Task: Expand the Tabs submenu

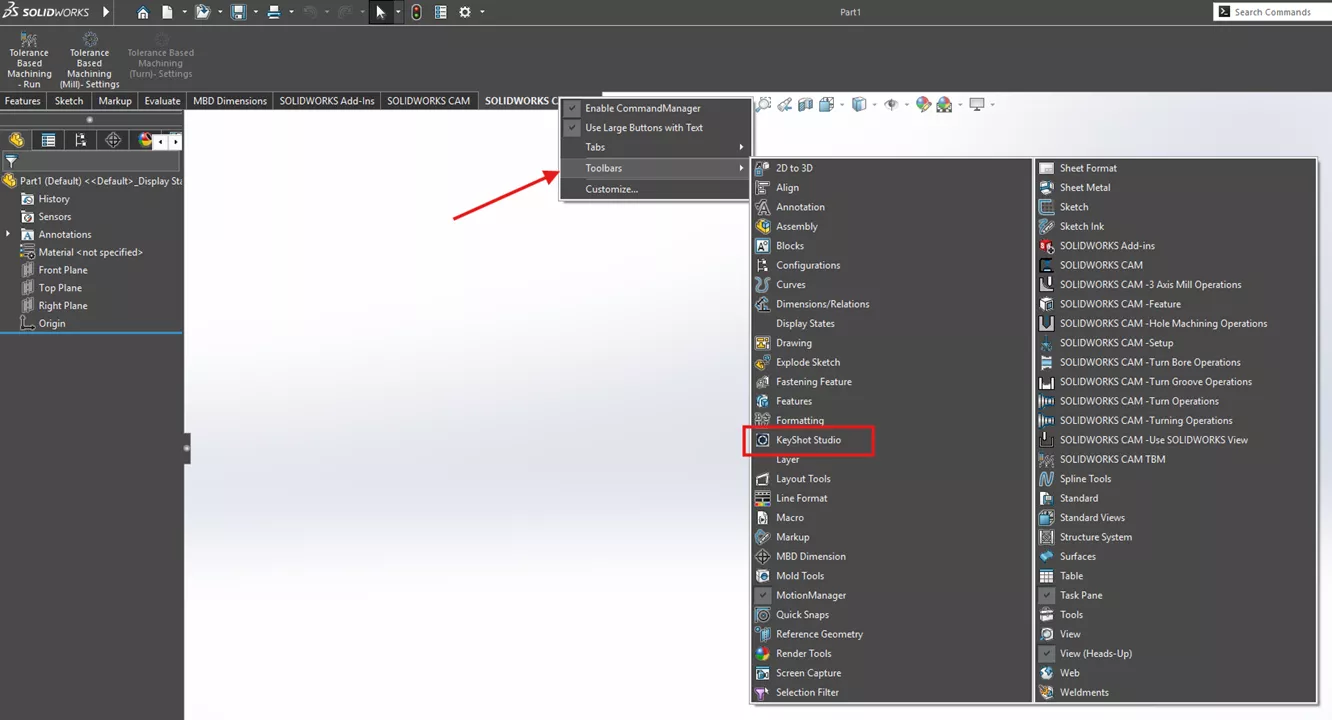Action: [655, 147]
